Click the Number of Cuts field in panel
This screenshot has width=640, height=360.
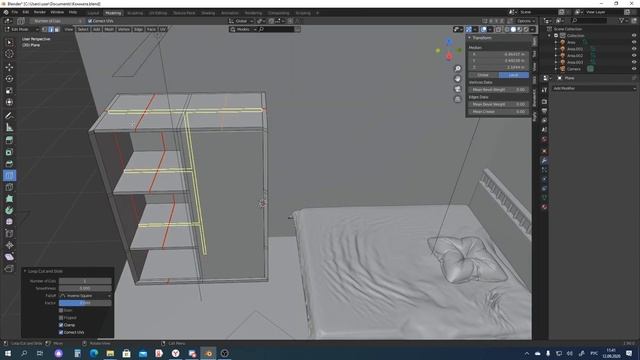click(85, 281)
